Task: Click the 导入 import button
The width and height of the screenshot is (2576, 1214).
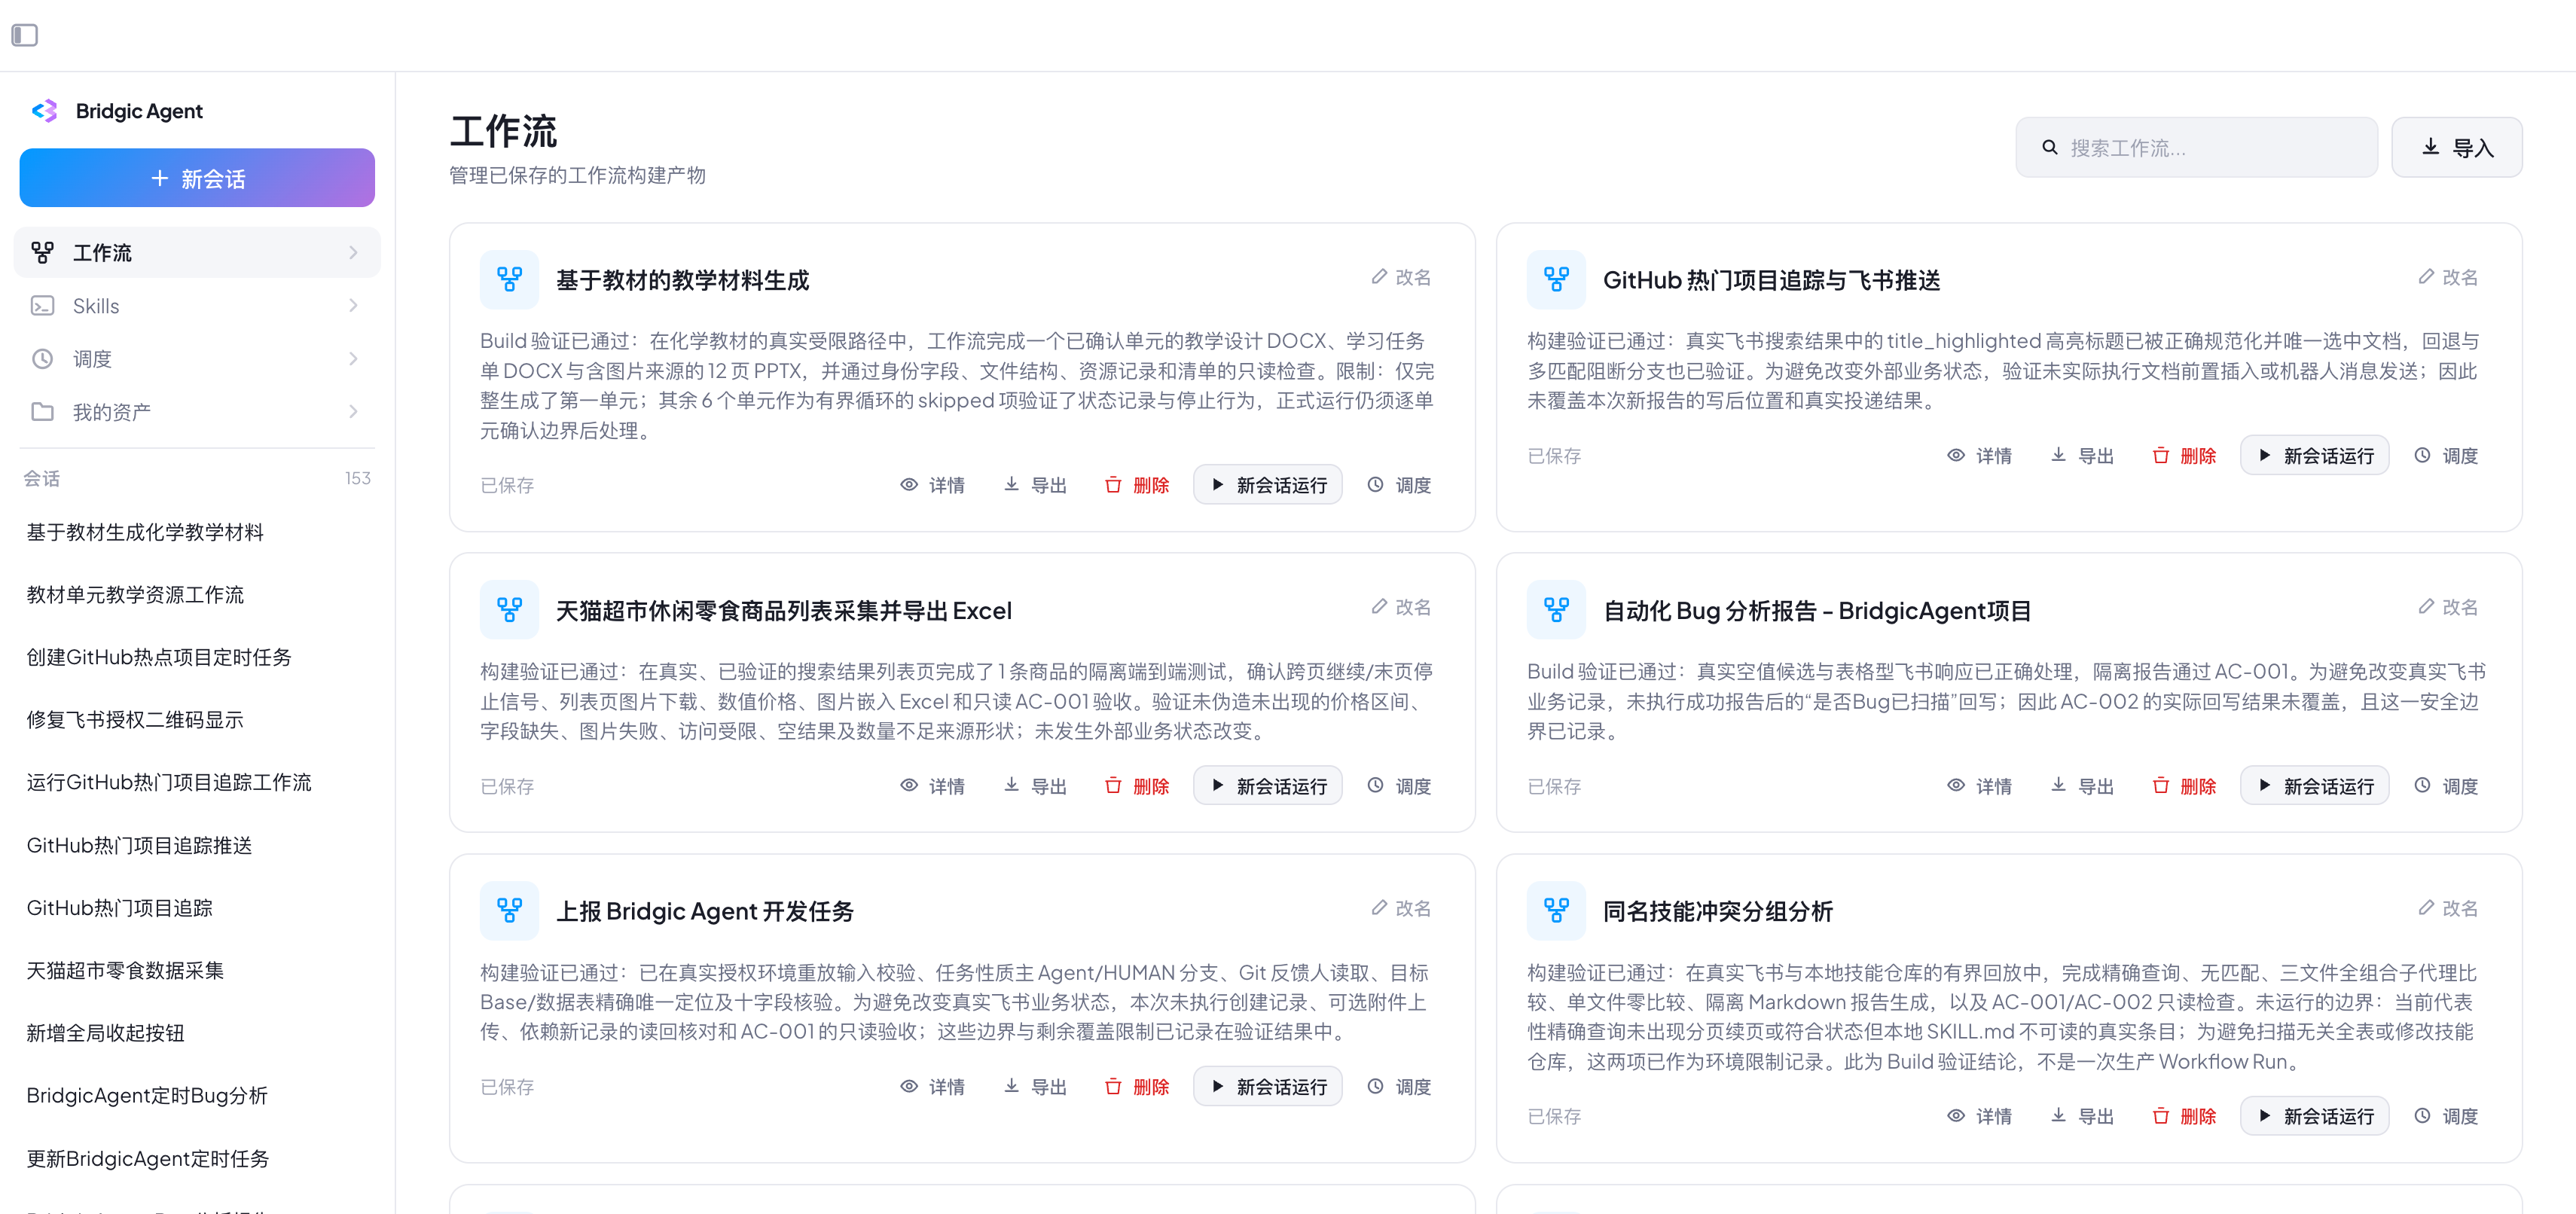Action: coord(2456,148)
